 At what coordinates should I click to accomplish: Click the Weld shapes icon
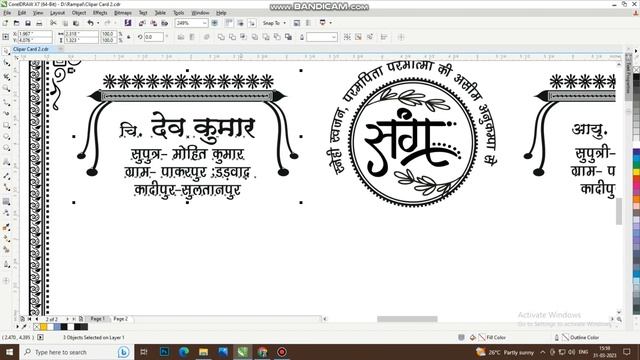221,37
